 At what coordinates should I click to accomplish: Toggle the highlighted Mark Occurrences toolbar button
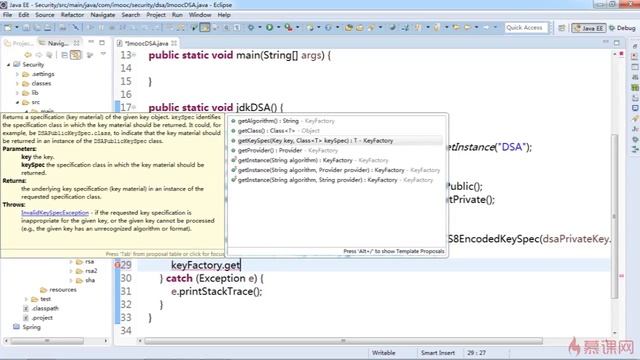point(205,28)
